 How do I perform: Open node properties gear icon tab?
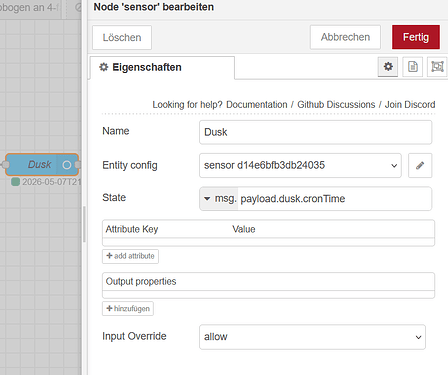pyautogui.click(x=388, y=67)
